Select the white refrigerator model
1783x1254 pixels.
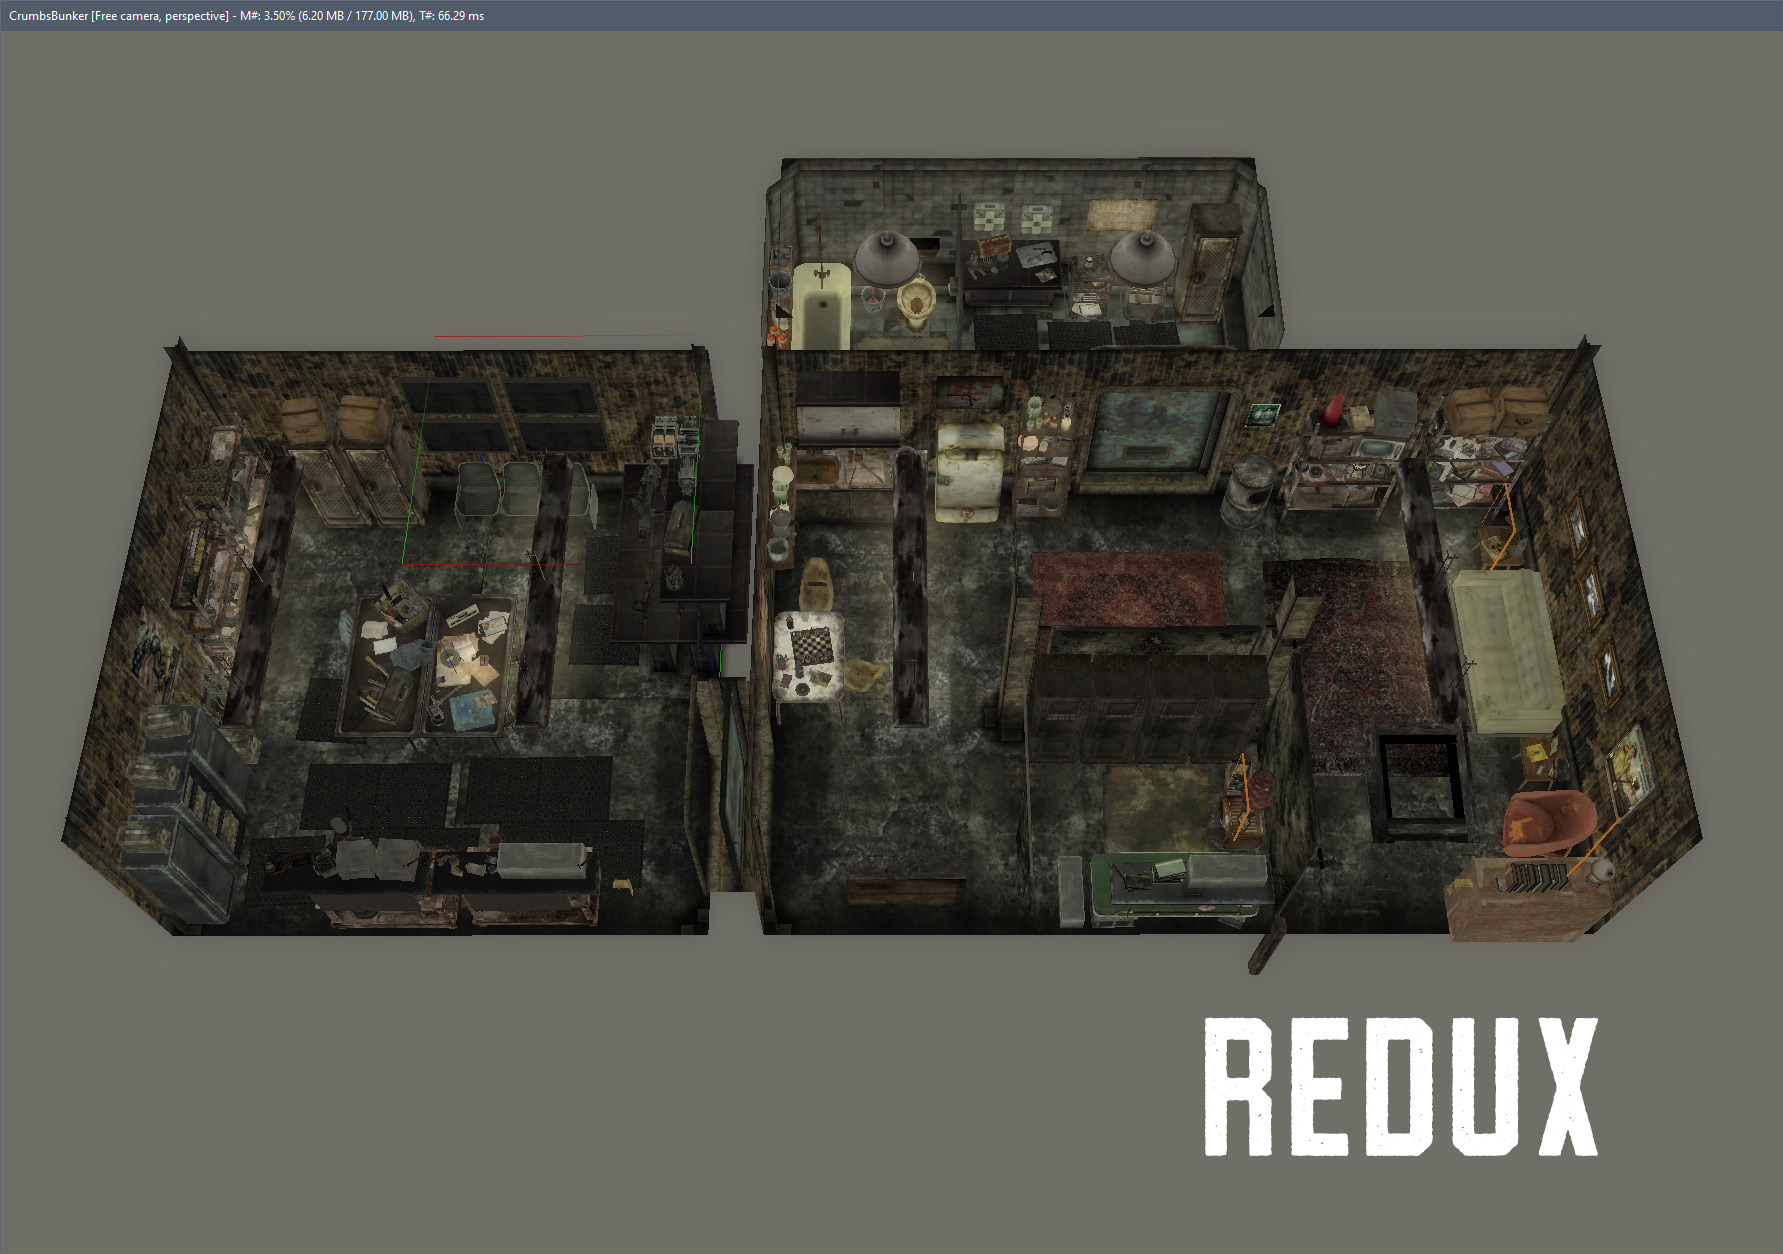click(x=969, y=471)
